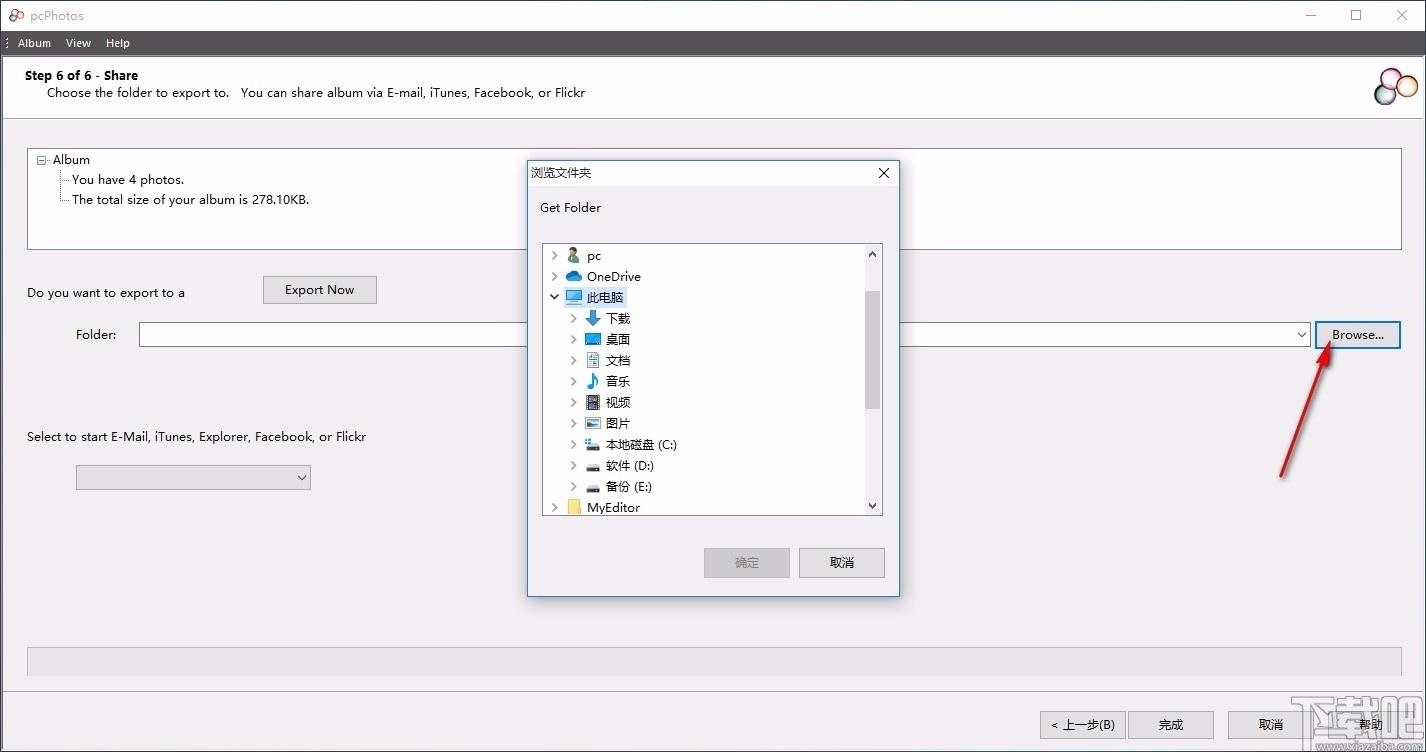The width and height of the screenshot is (1426, 752).
Task: Collapse the Album tree in summary box
Action: [42, 160]
